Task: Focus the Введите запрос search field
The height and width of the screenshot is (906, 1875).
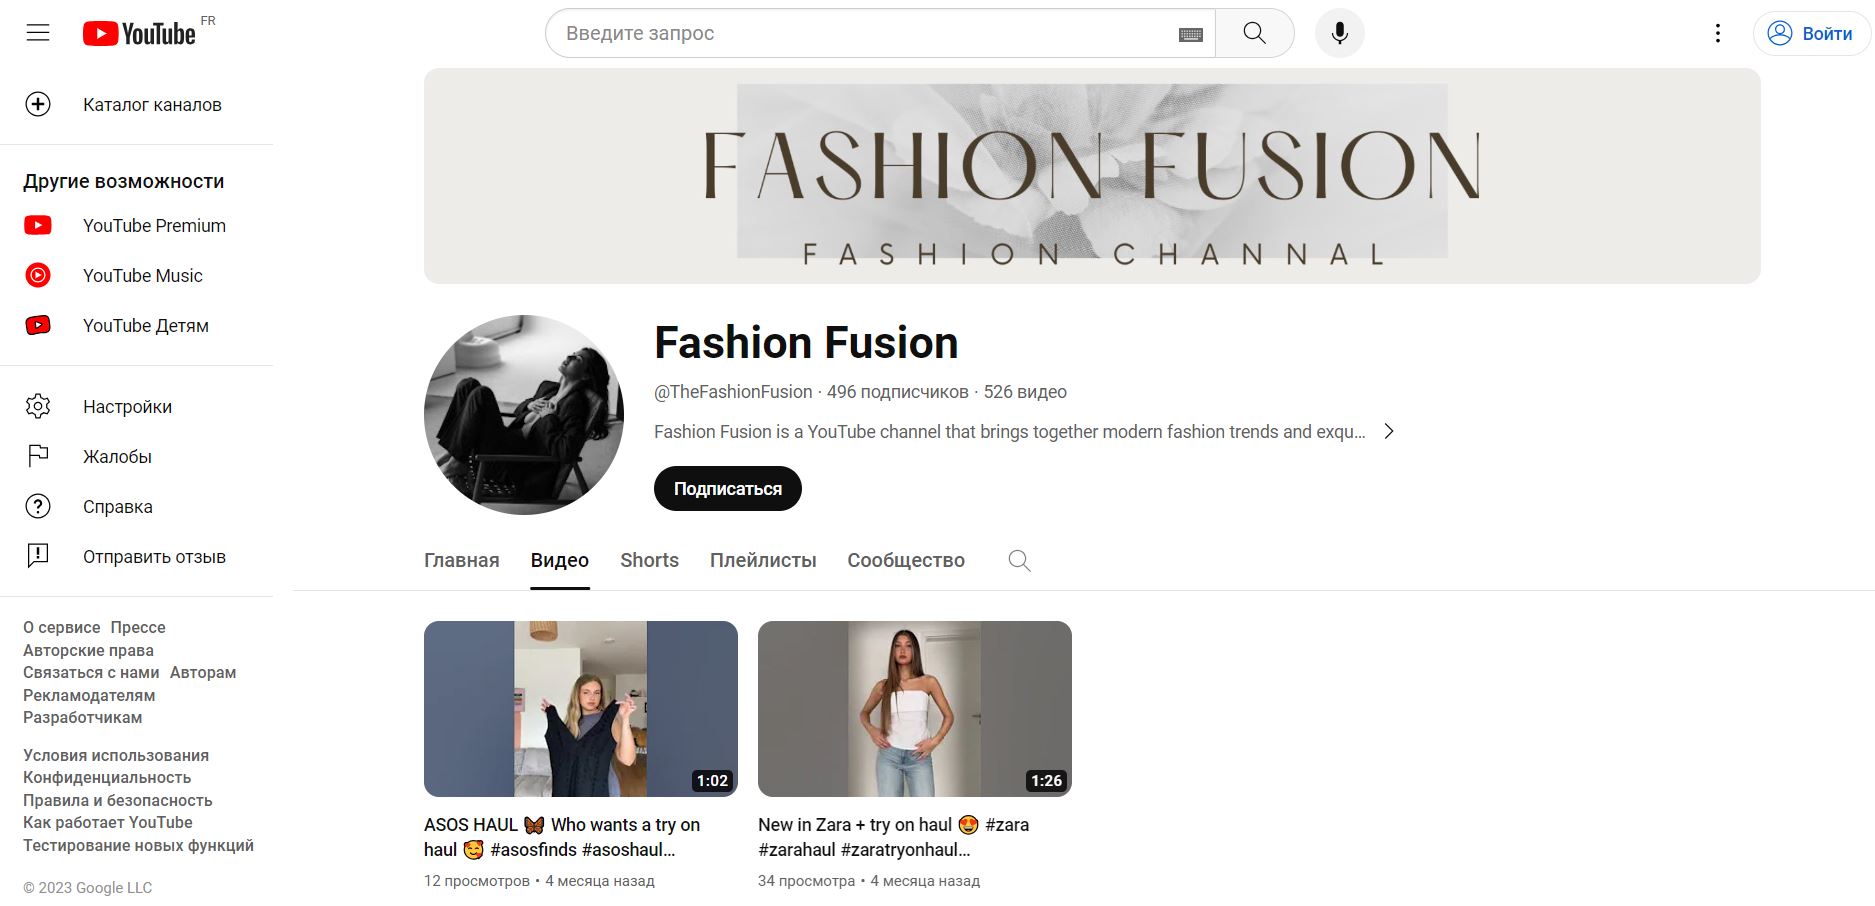Action: (860, 34)
